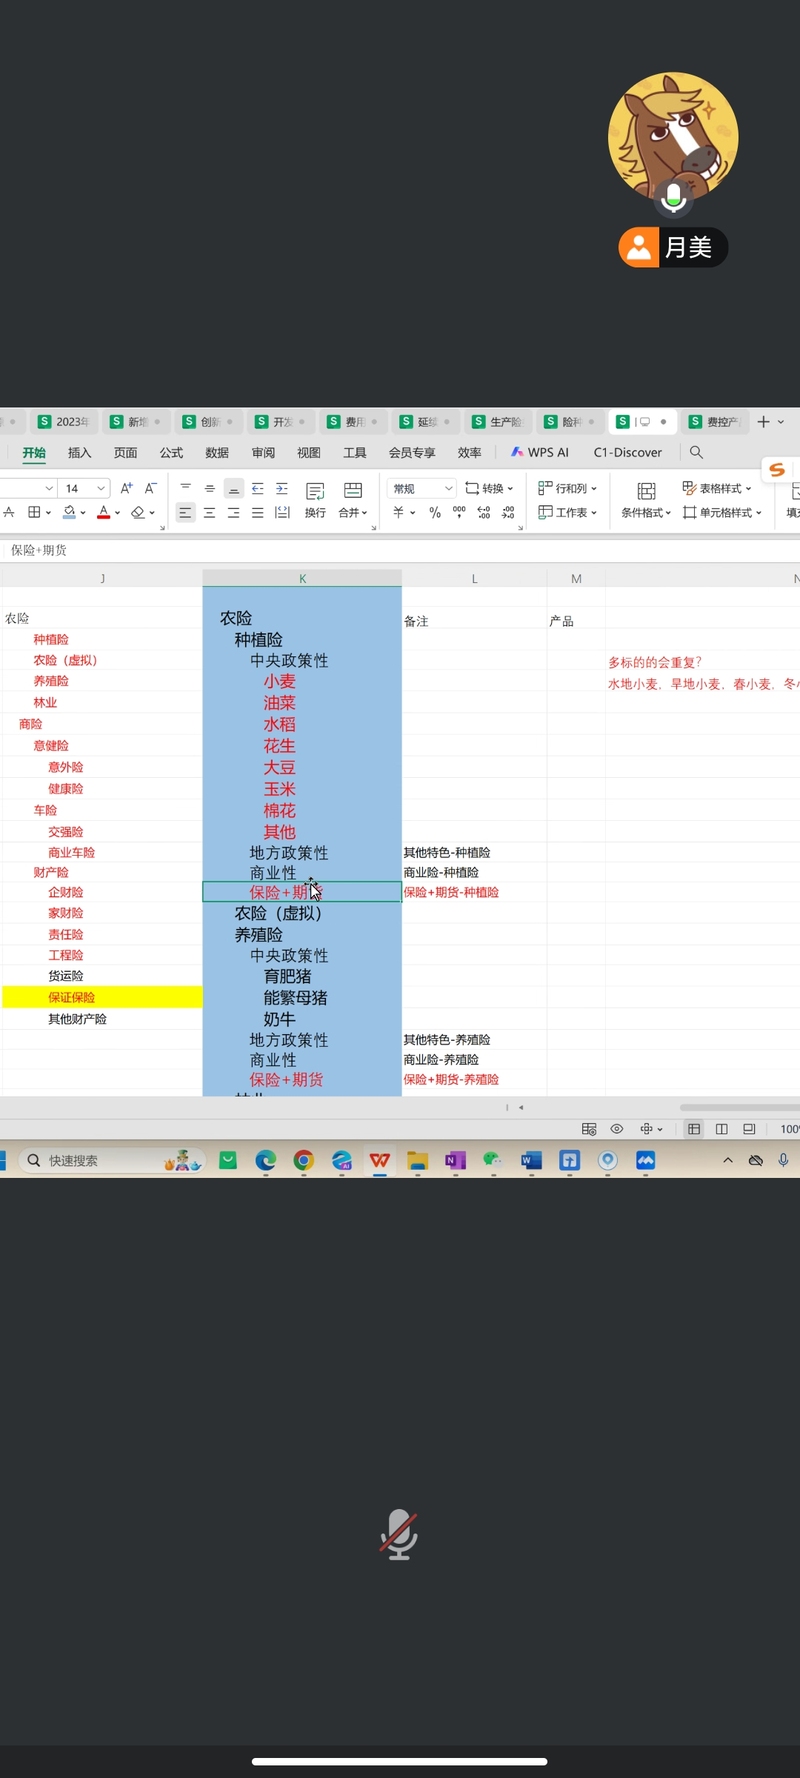
Task: Switch to page layout view in status bar
Action: [x=721, y=1129]
